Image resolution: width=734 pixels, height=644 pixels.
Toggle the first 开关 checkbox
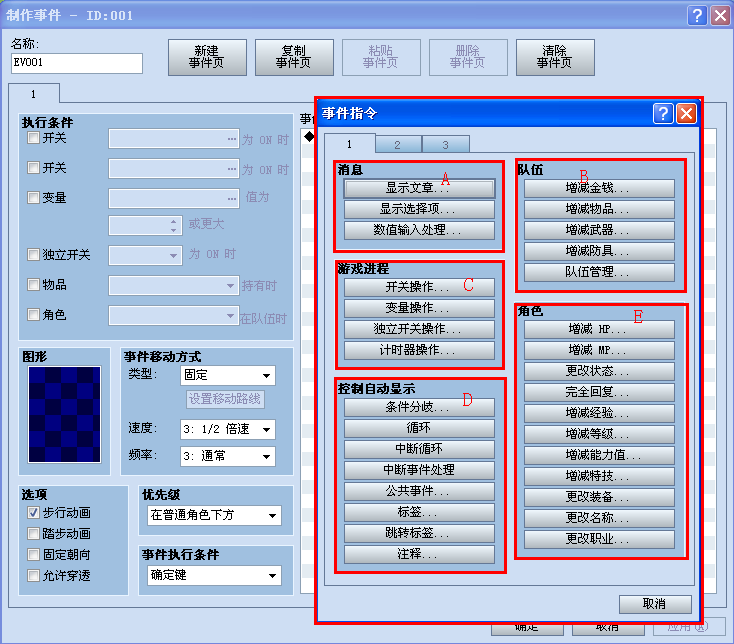pyautogui.click(x=33, y=138)
